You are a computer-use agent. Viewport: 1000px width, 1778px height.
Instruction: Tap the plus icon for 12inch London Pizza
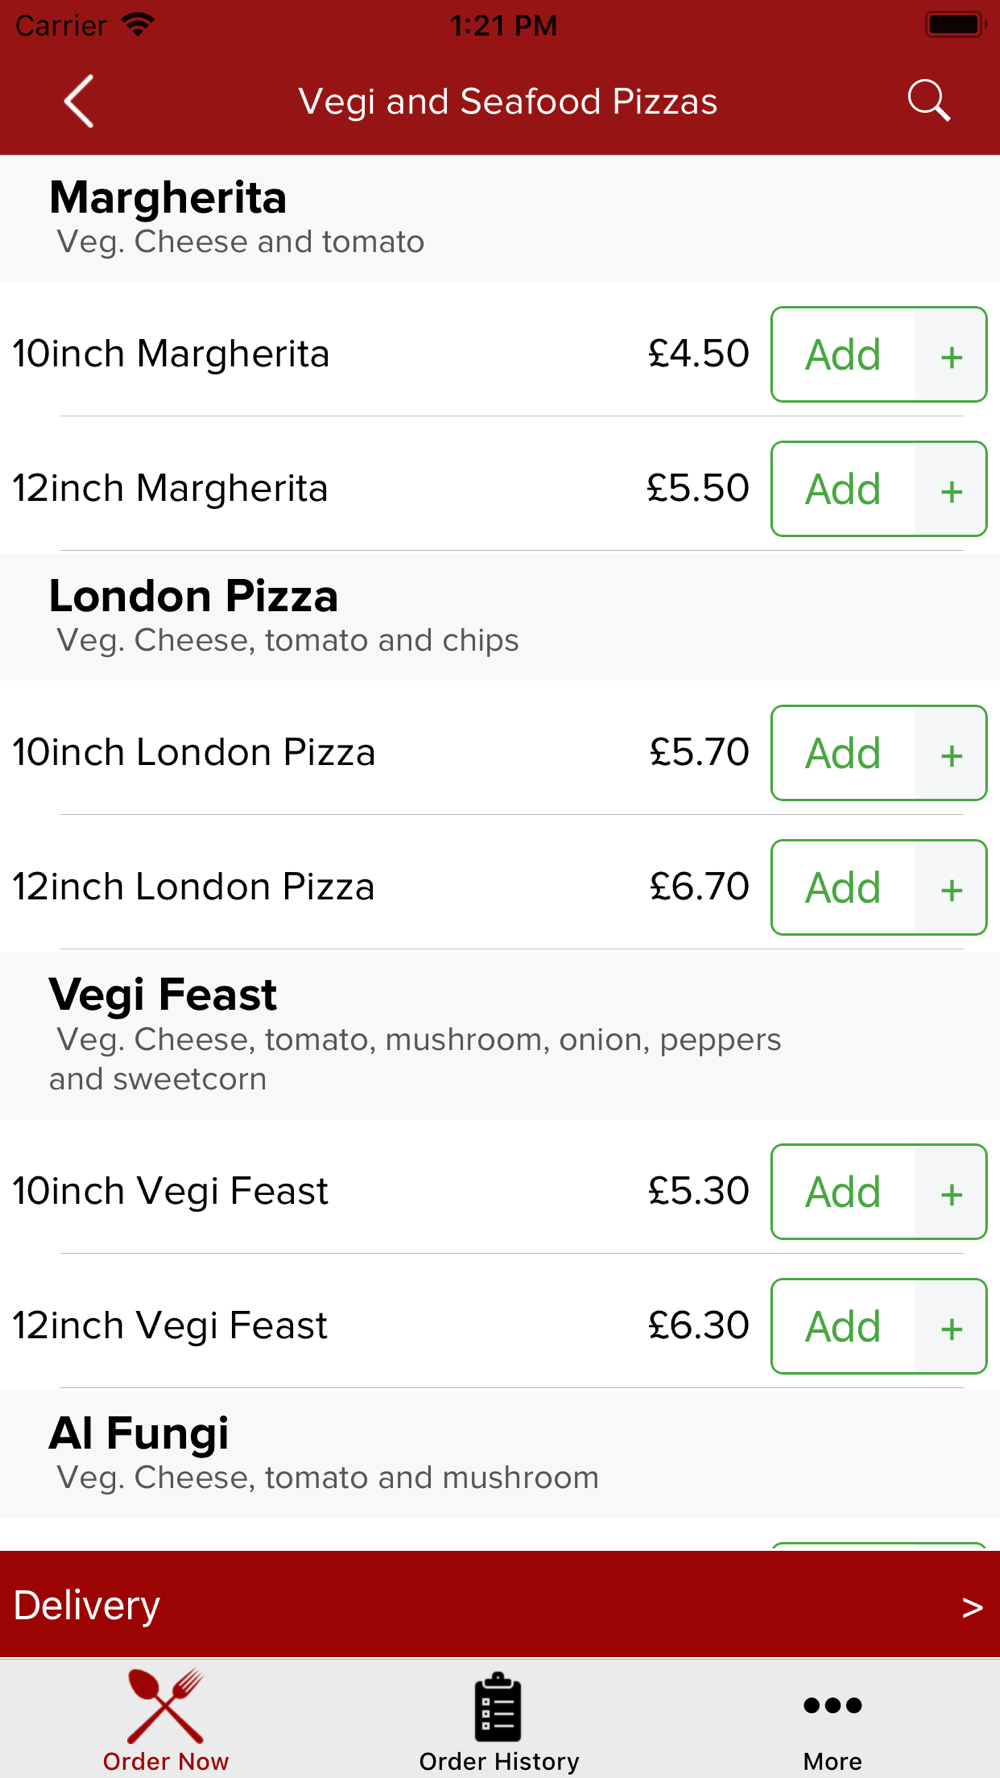click(951, 888)
